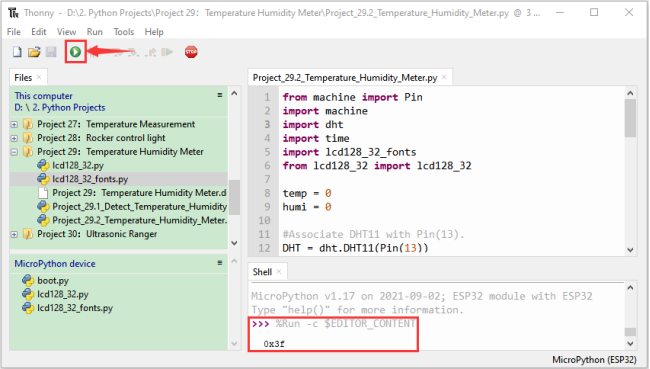Click the 'This computer' heading link

click(x=44, y=96)
